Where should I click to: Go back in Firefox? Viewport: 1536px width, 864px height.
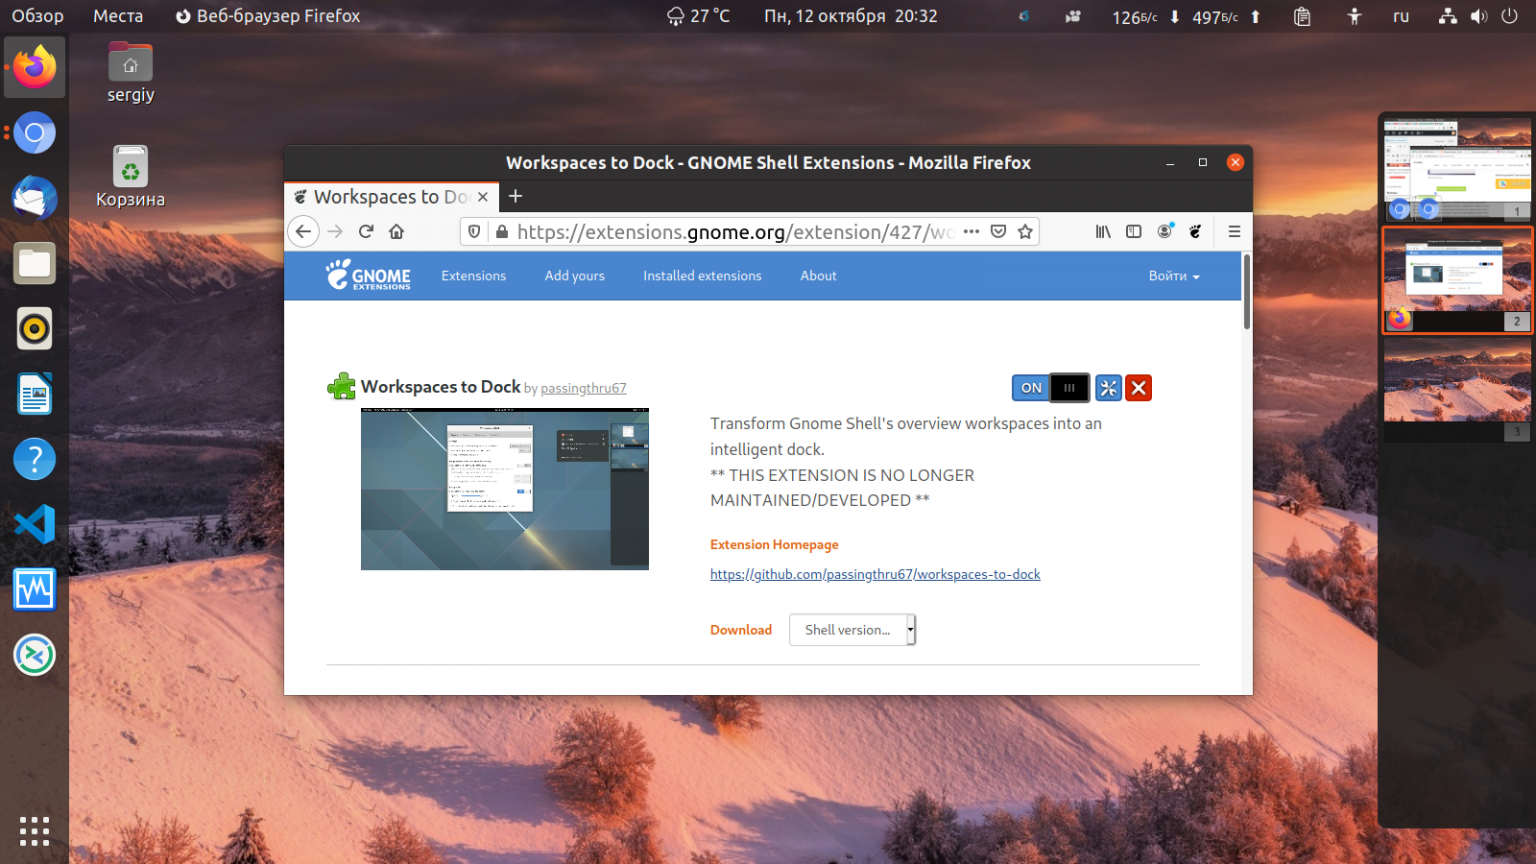[303, 231]
